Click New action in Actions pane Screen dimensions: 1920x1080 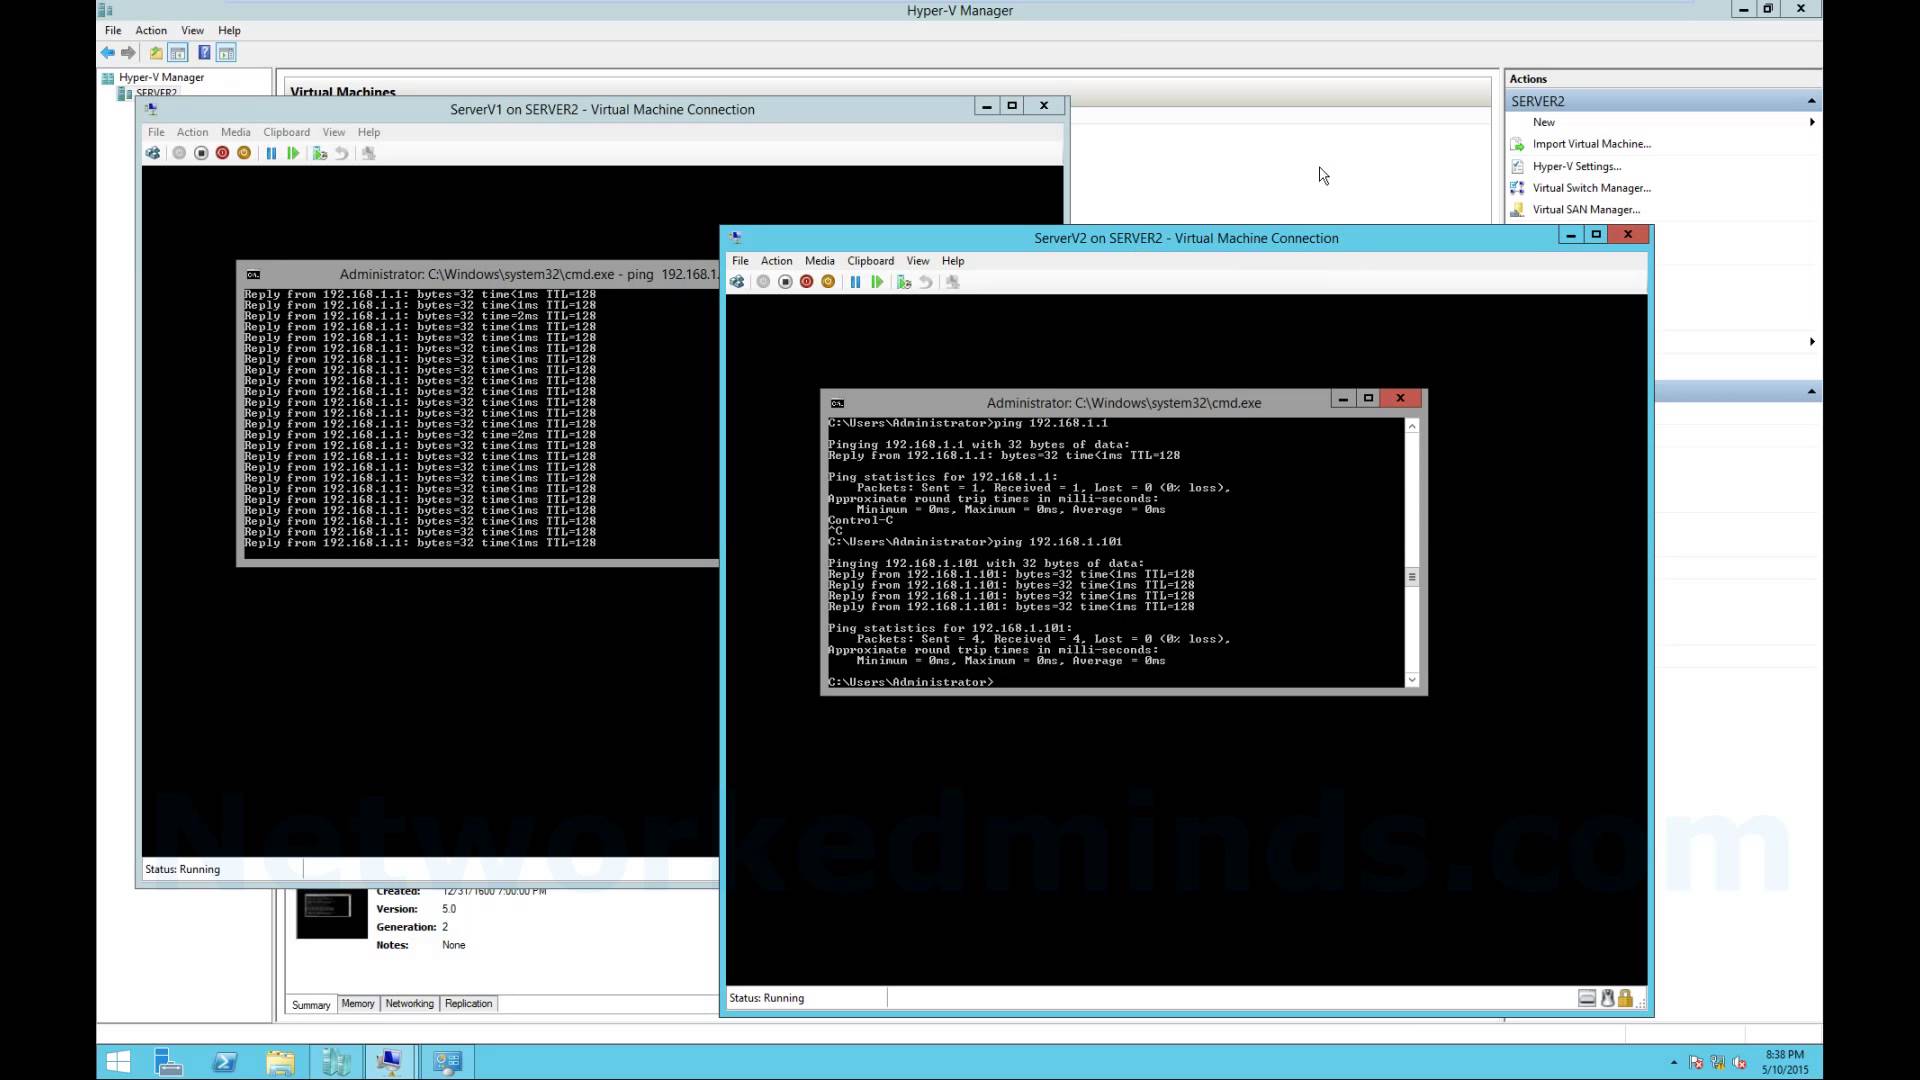[1544, 122]
